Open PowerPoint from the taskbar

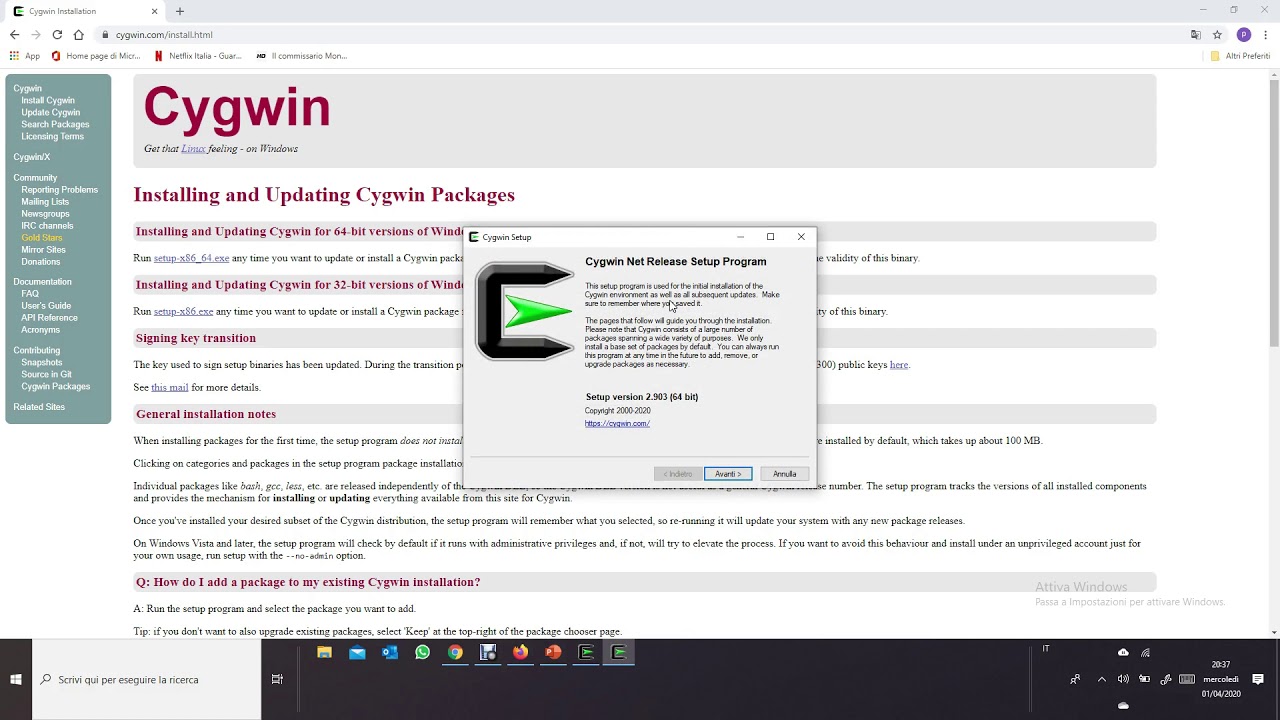click(x=553, y=652)
